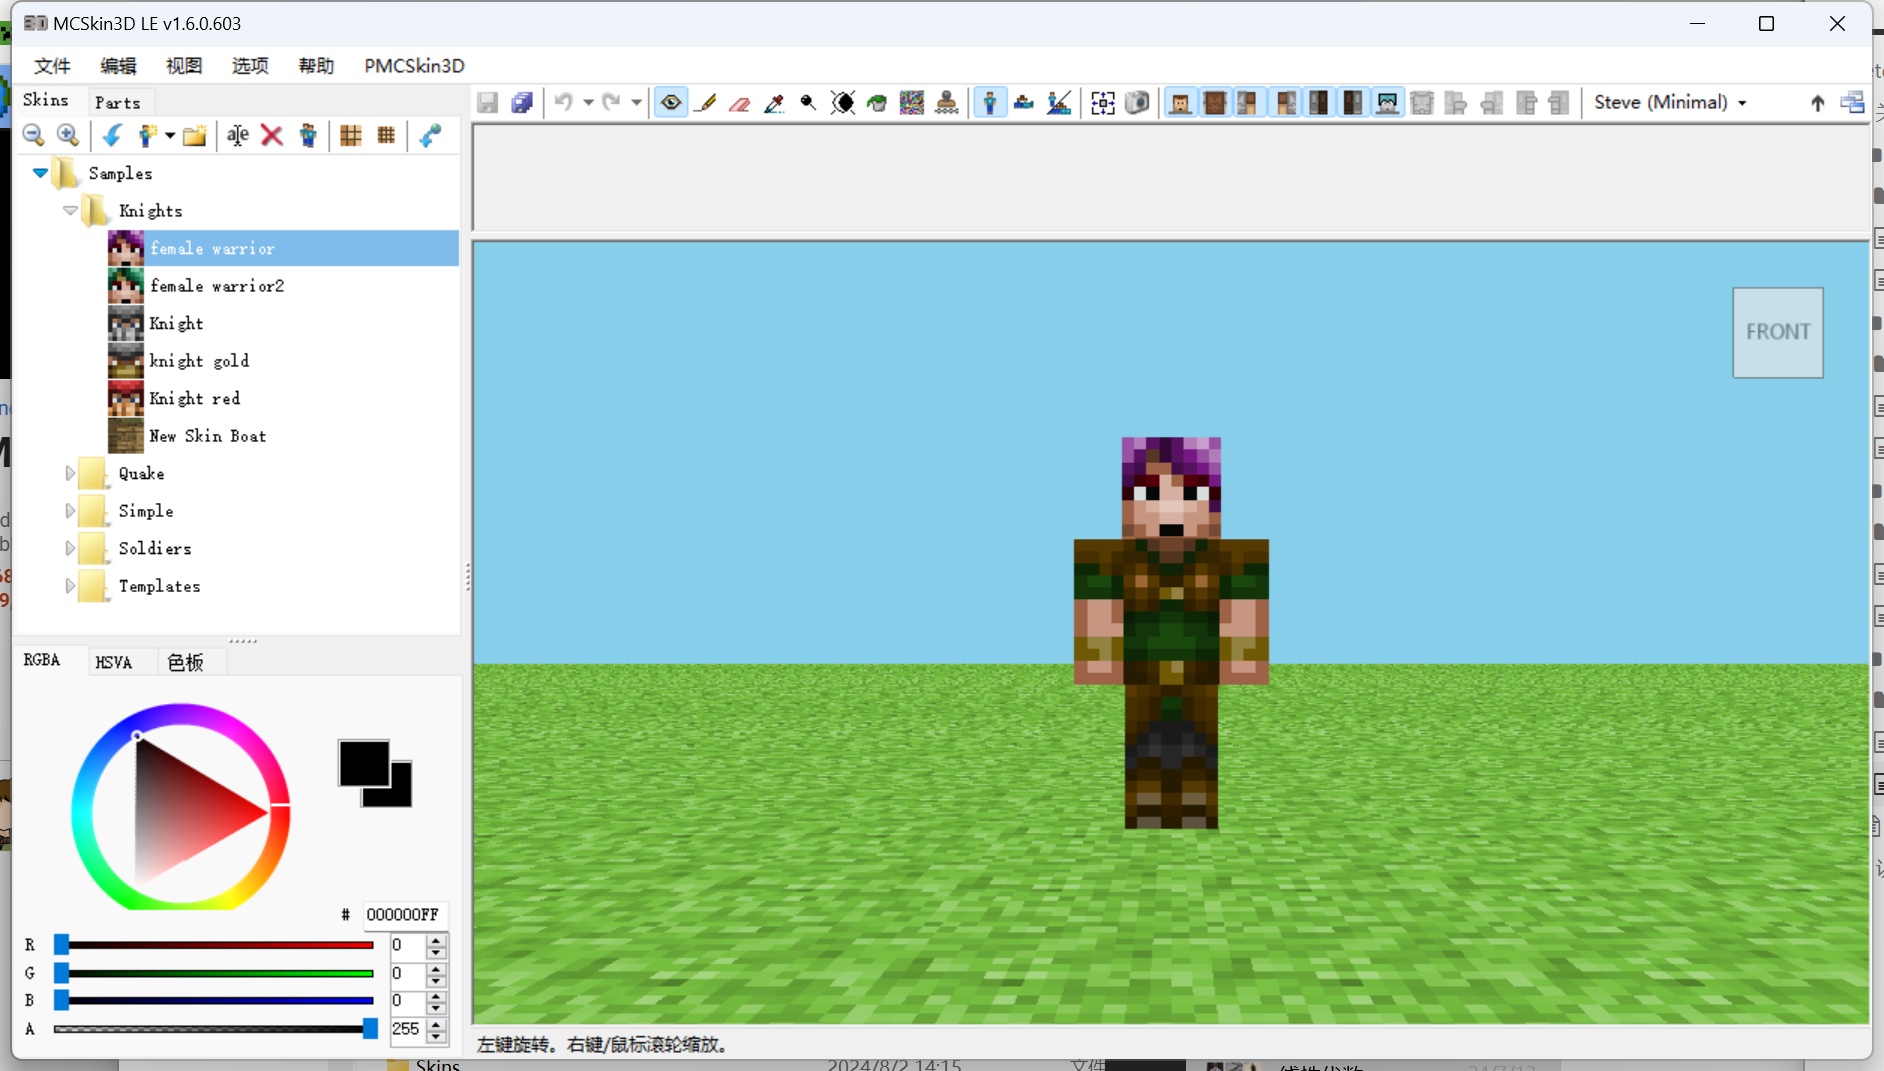Expand the Simple folder
Image resolution: width=1884 pixels, height=1071 pixels.
(x=70, y=511)
